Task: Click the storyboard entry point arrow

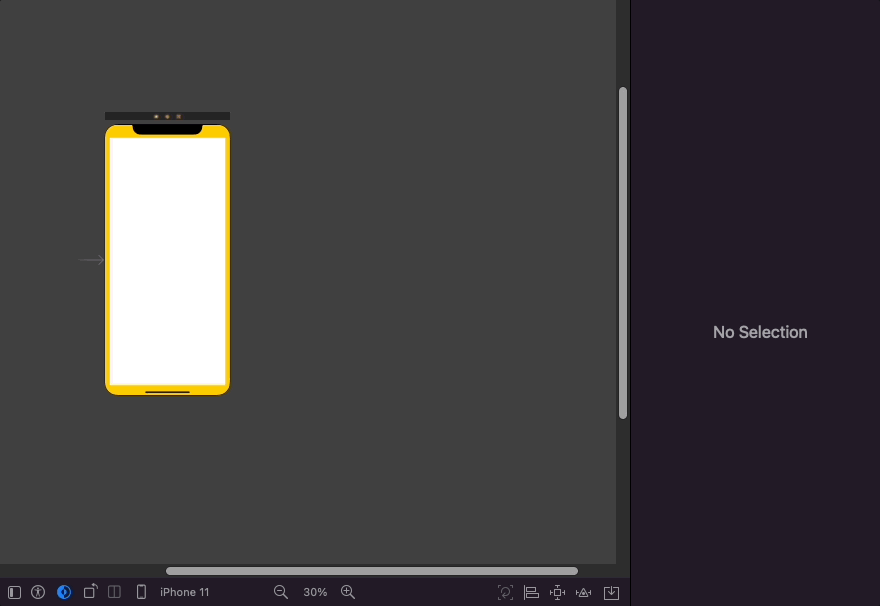Action: [91, 260]
